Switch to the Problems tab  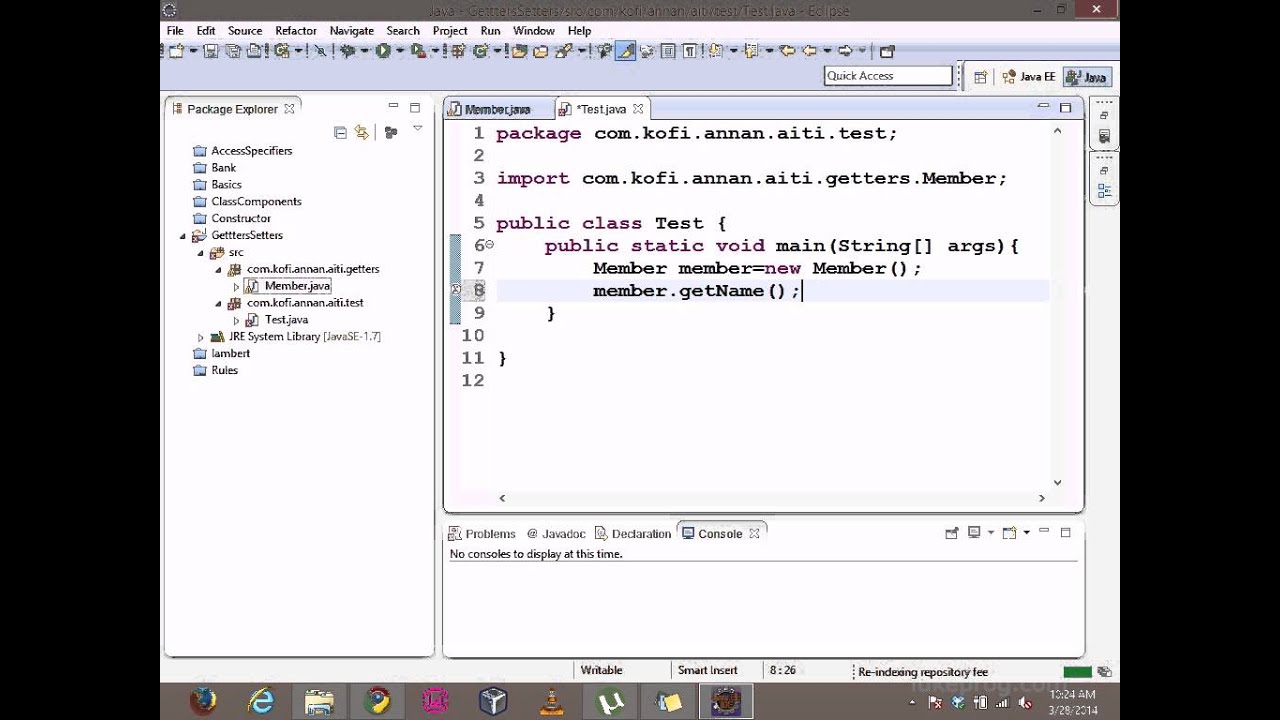coord(482,534)
